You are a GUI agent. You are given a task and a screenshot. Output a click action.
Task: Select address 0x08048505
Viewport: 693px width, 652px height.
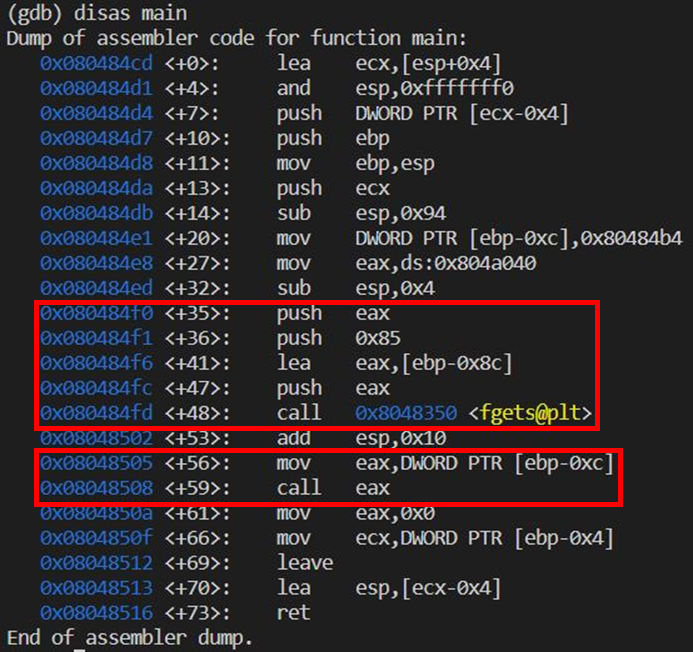[x=96, y=463]
